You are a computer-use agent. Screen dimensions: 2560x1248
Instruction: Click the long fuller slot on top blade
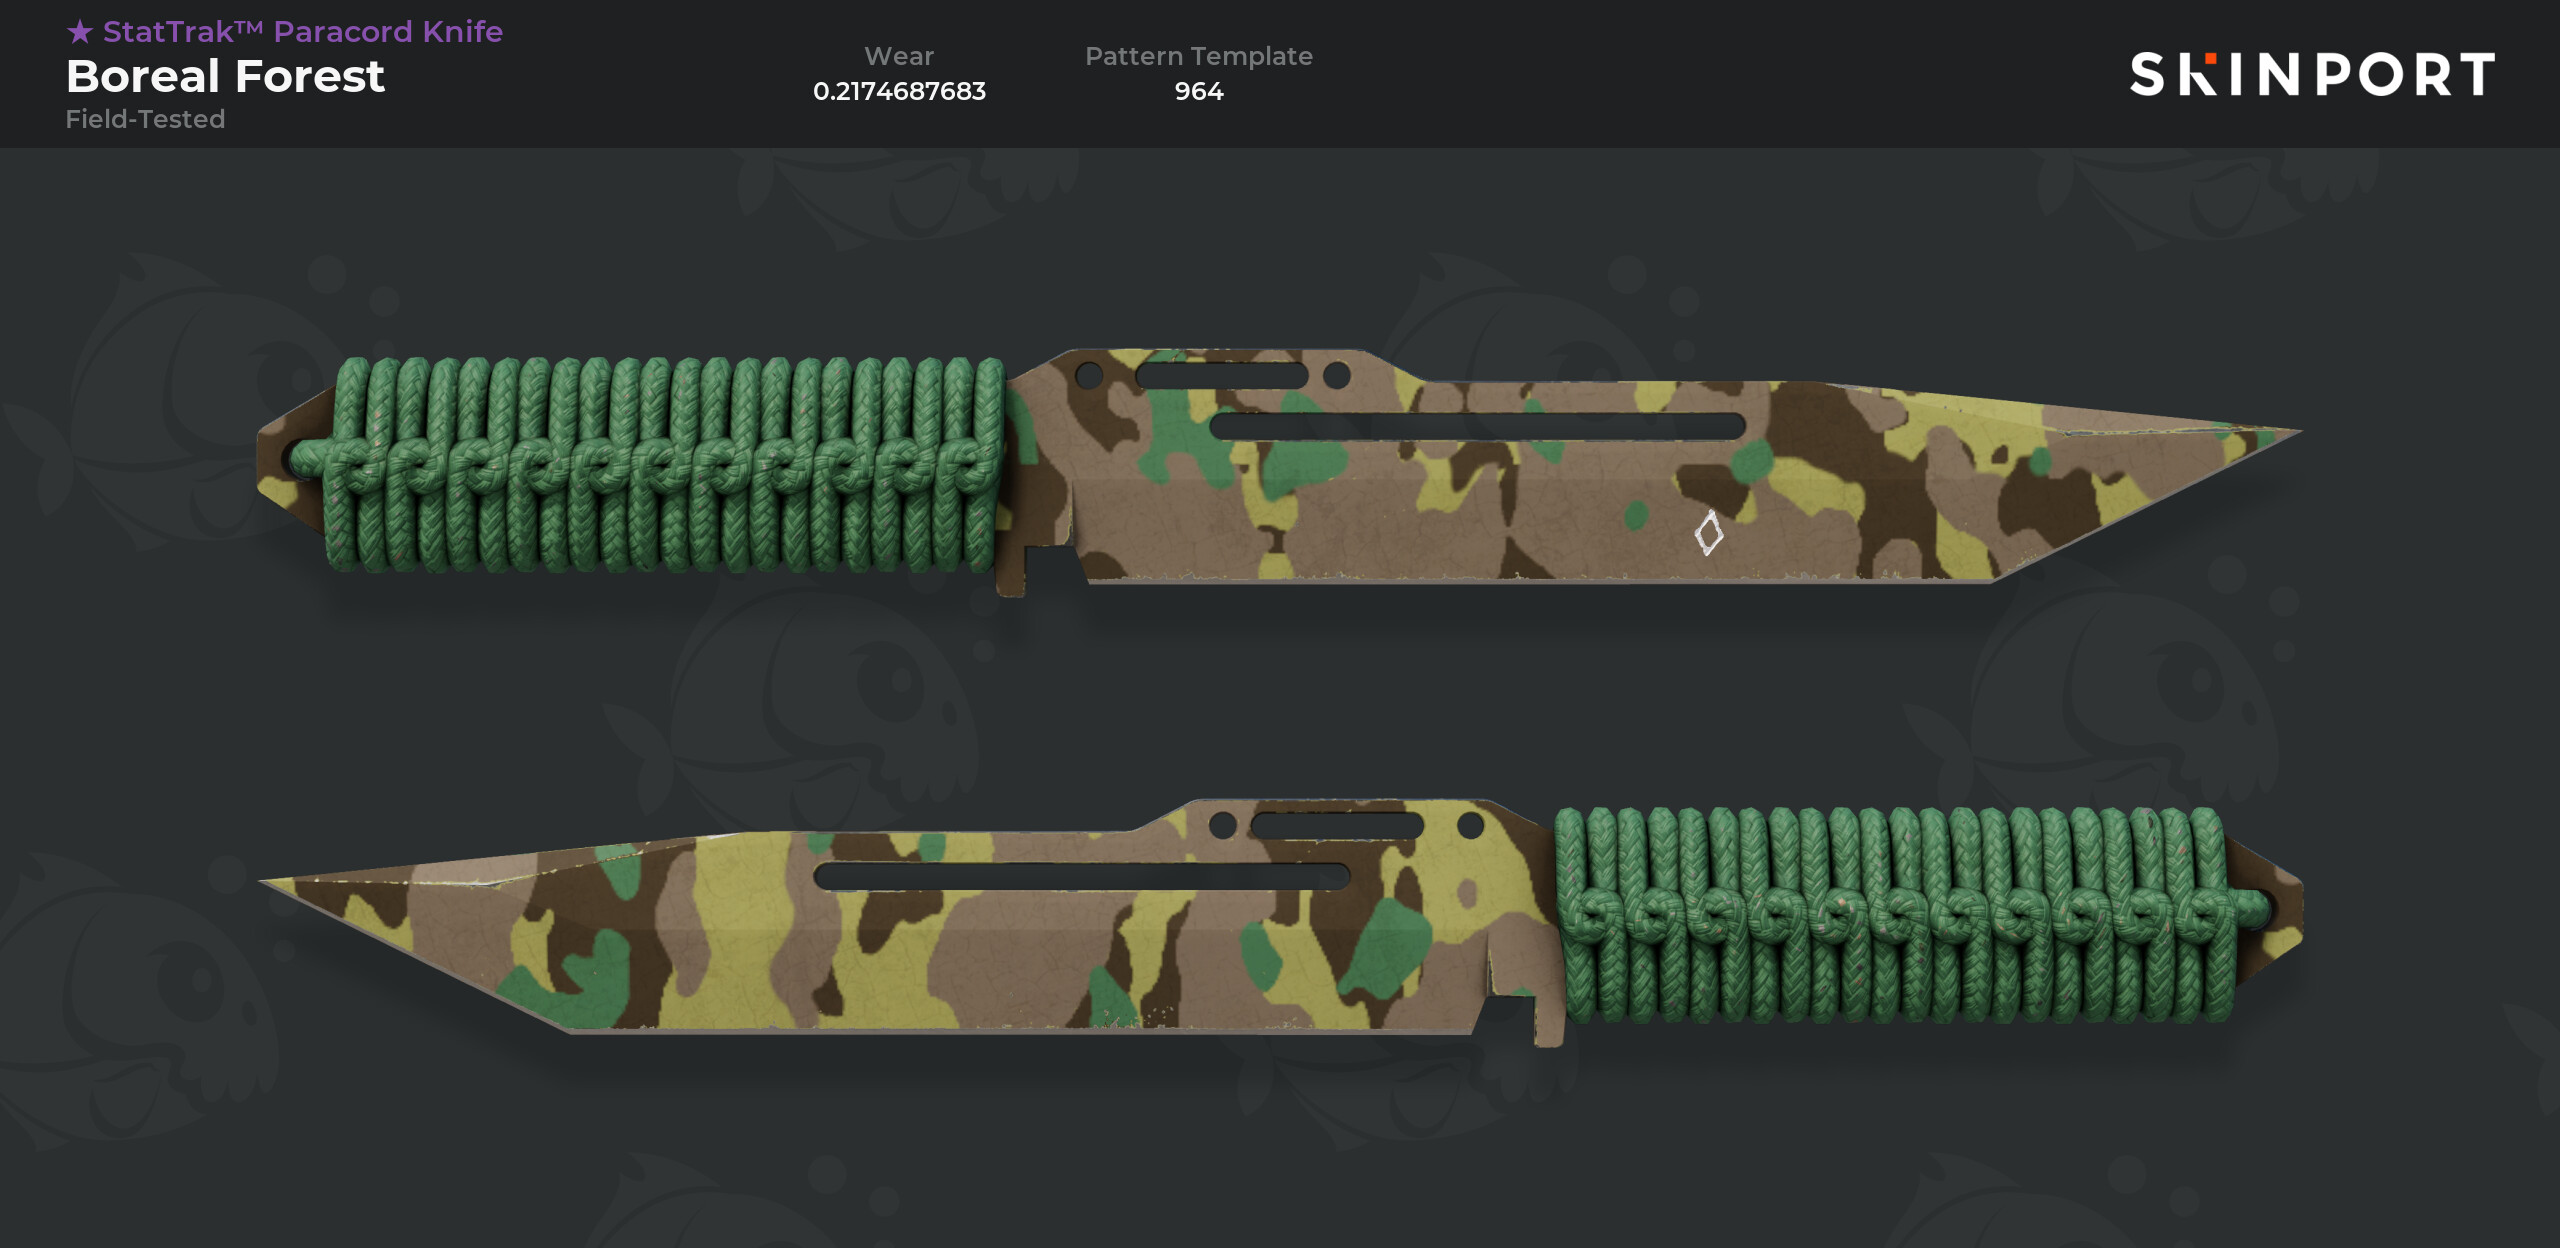tap(1477, 426)
